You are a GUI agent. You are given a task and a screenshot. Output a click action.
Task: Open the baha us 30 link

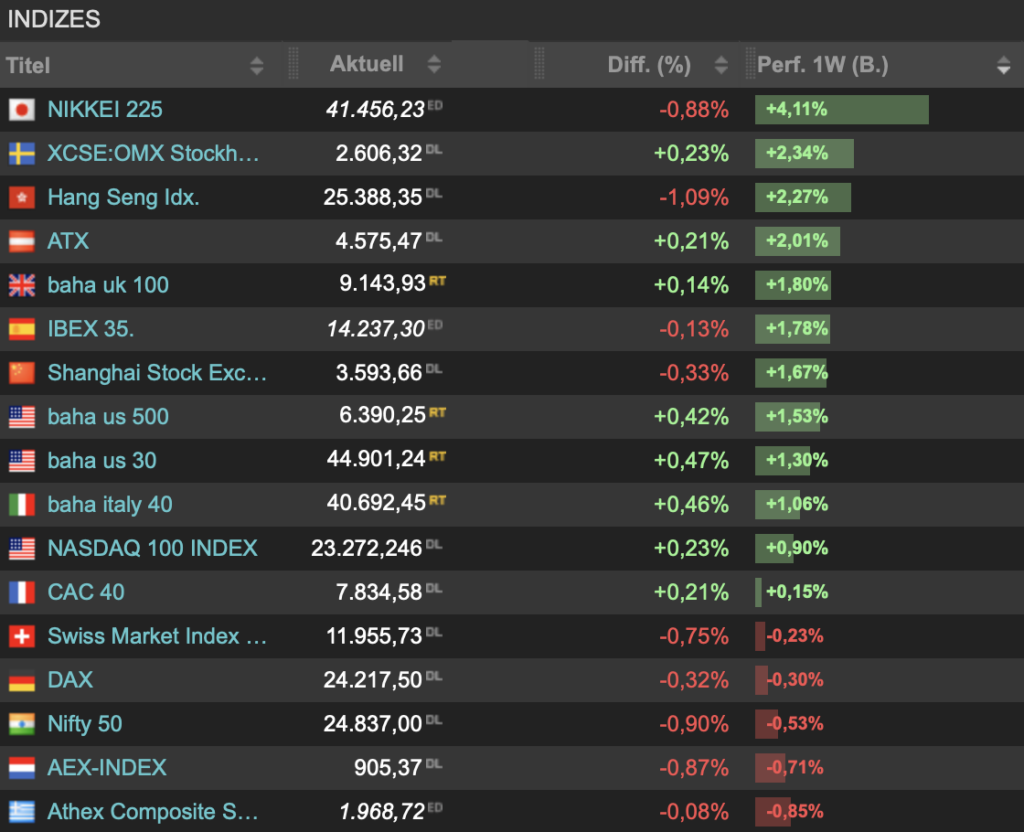pos(102,460)
